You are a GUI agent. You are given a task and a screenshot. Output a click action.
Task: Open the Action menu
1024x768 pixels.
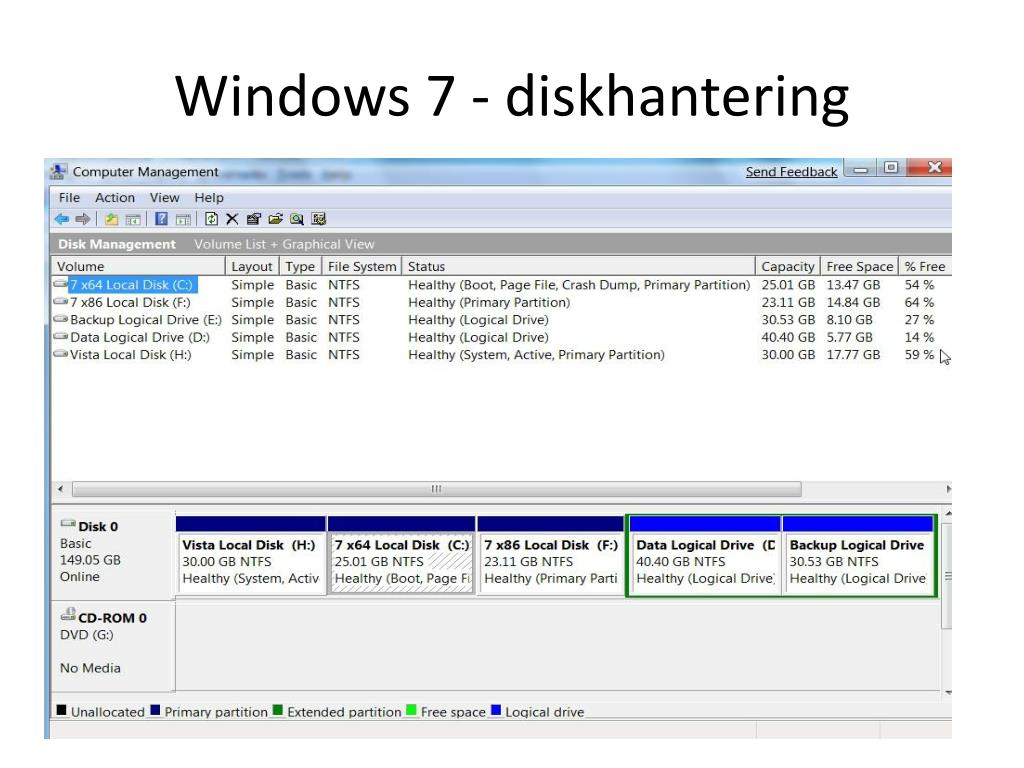[x=115, y=198]
